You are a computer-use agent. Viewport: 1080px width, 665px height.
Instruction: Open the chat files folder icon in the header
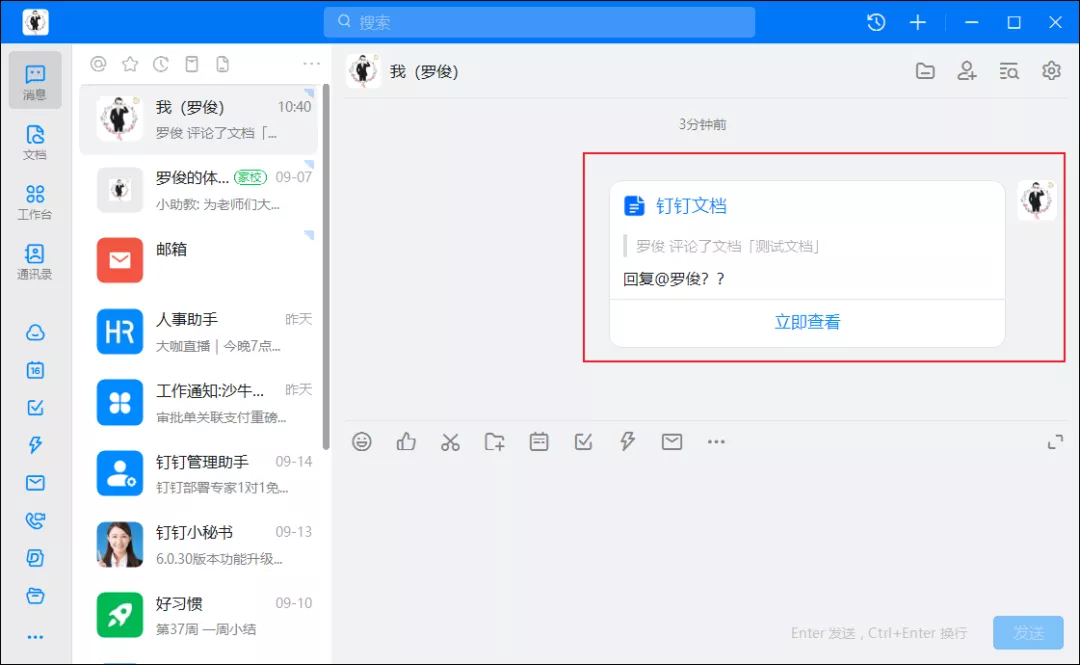point(925,71)
